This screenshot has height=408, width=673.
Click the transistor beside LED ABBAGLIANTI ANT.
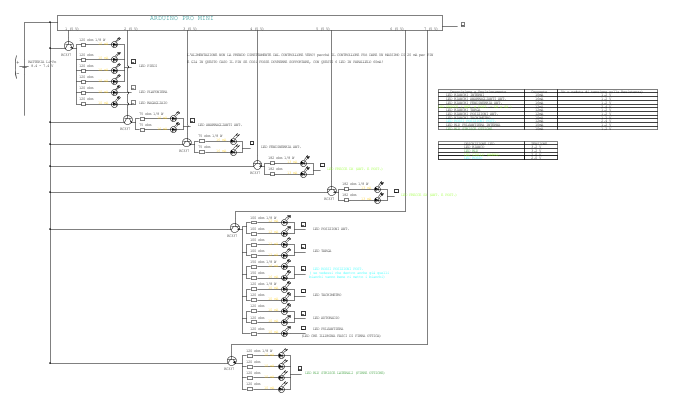(127, 120)
